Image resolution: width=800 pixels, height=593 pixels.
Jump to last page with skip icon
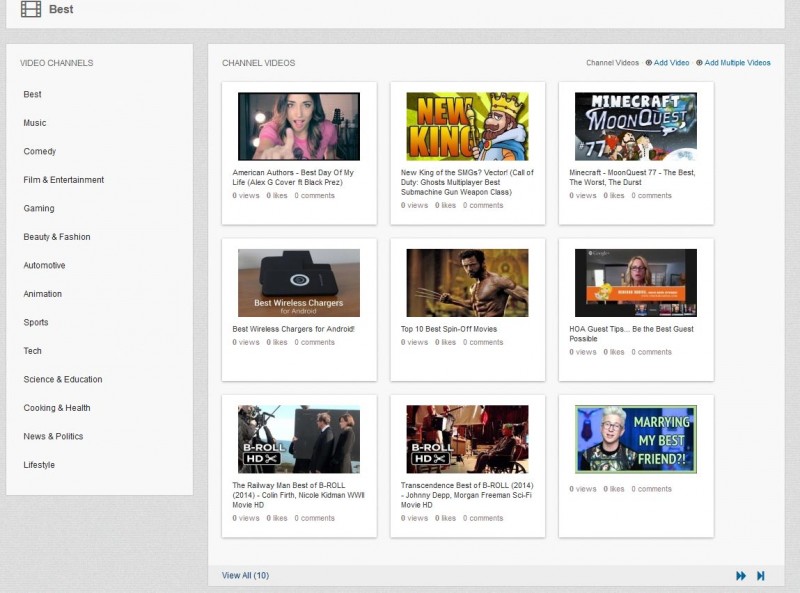[761, 576]
